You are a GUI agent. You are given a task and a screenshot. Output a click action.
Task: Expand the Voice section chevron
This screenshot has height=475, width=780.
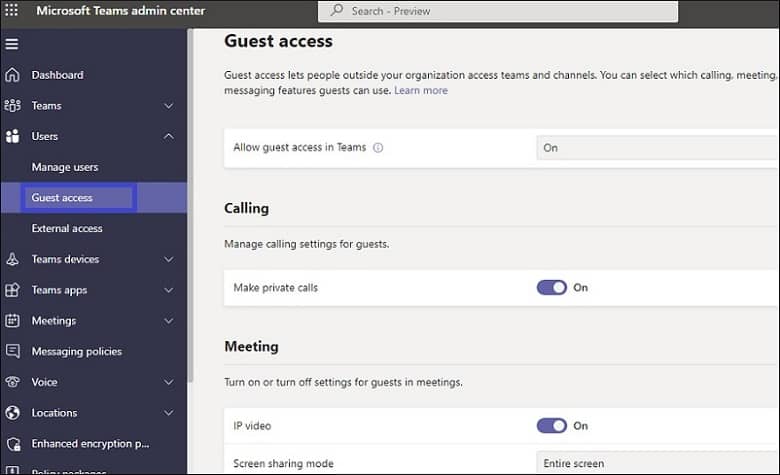[169, 382]
